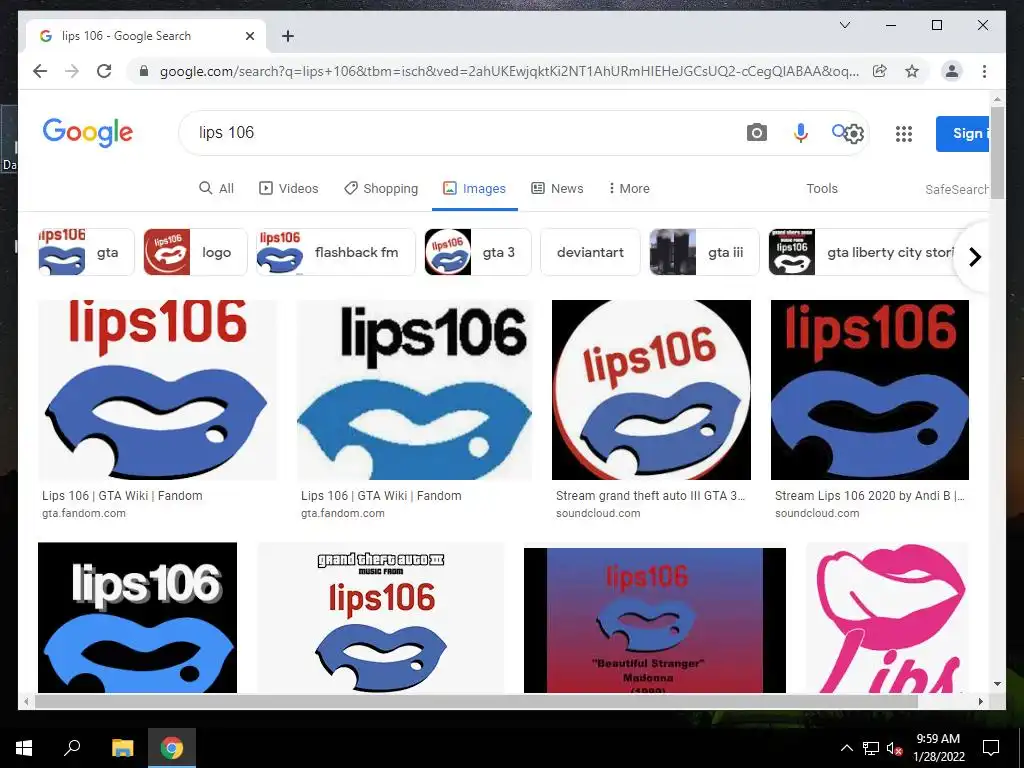Open the red-text lips106 Fandom image
The image size is (1024, 768).
tap(157, 390)
